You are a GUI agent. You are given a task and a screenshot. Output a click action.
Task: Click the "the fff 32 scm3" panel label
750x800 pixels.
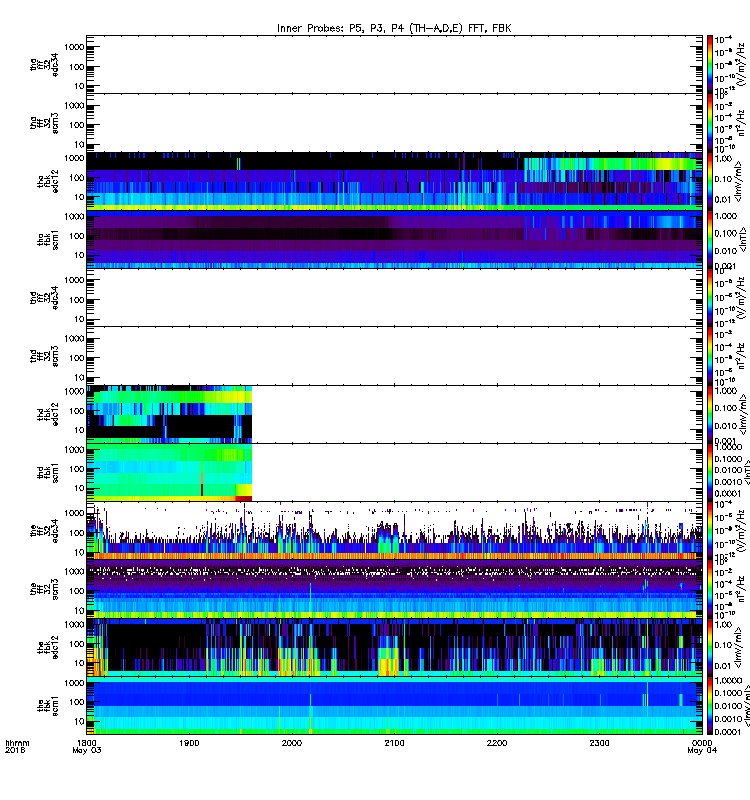pyautogui.click(x=44, y=589)
